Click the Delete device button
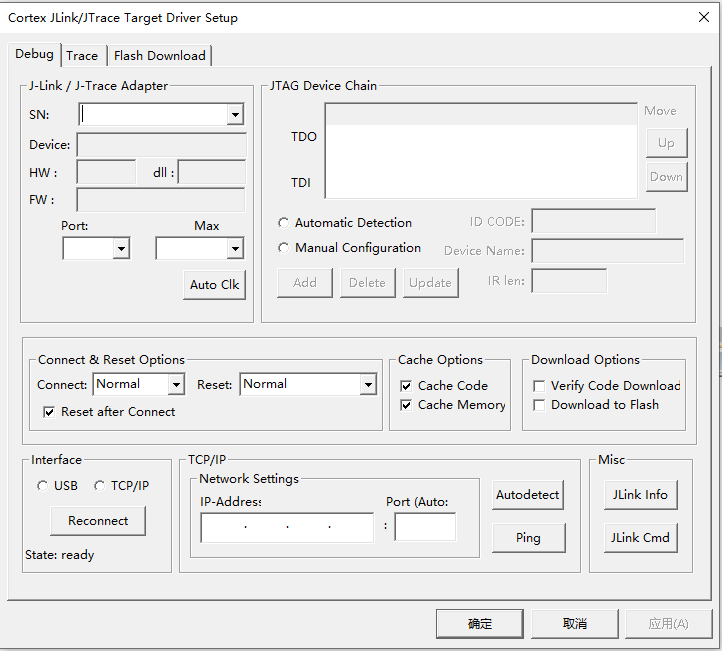Image resolution: width=722 pixels, height=651 pixels. pos(367,283)
